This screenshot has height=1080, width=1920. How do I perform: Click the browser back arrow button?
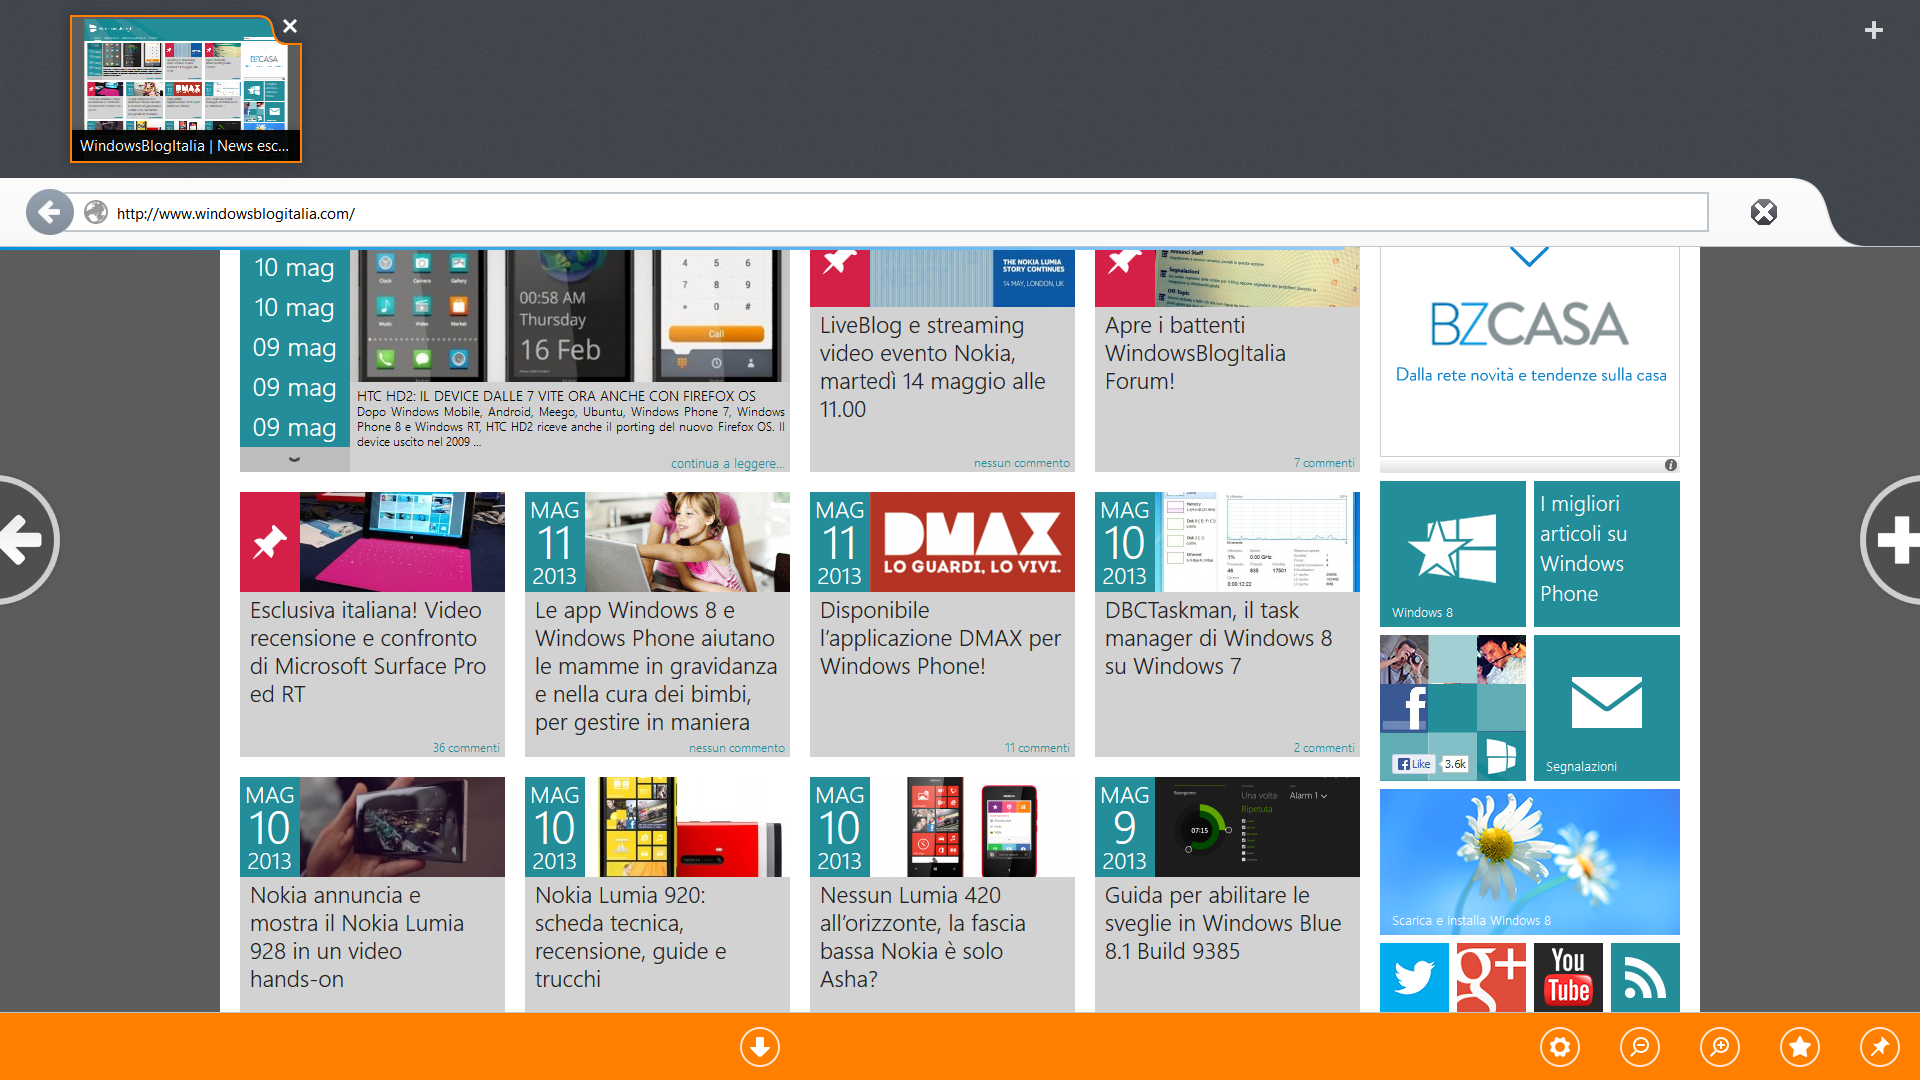tap(49, 212)
